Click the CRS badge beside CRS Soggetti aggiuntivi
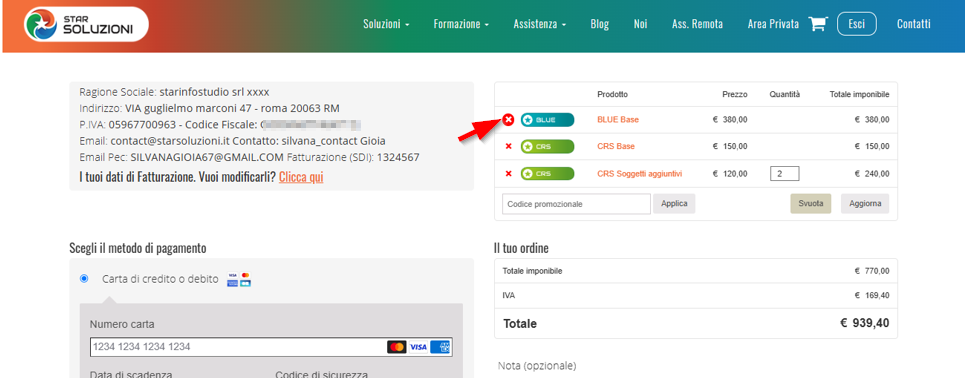This screenshot has width=965, height=378. tap(547, 174)
